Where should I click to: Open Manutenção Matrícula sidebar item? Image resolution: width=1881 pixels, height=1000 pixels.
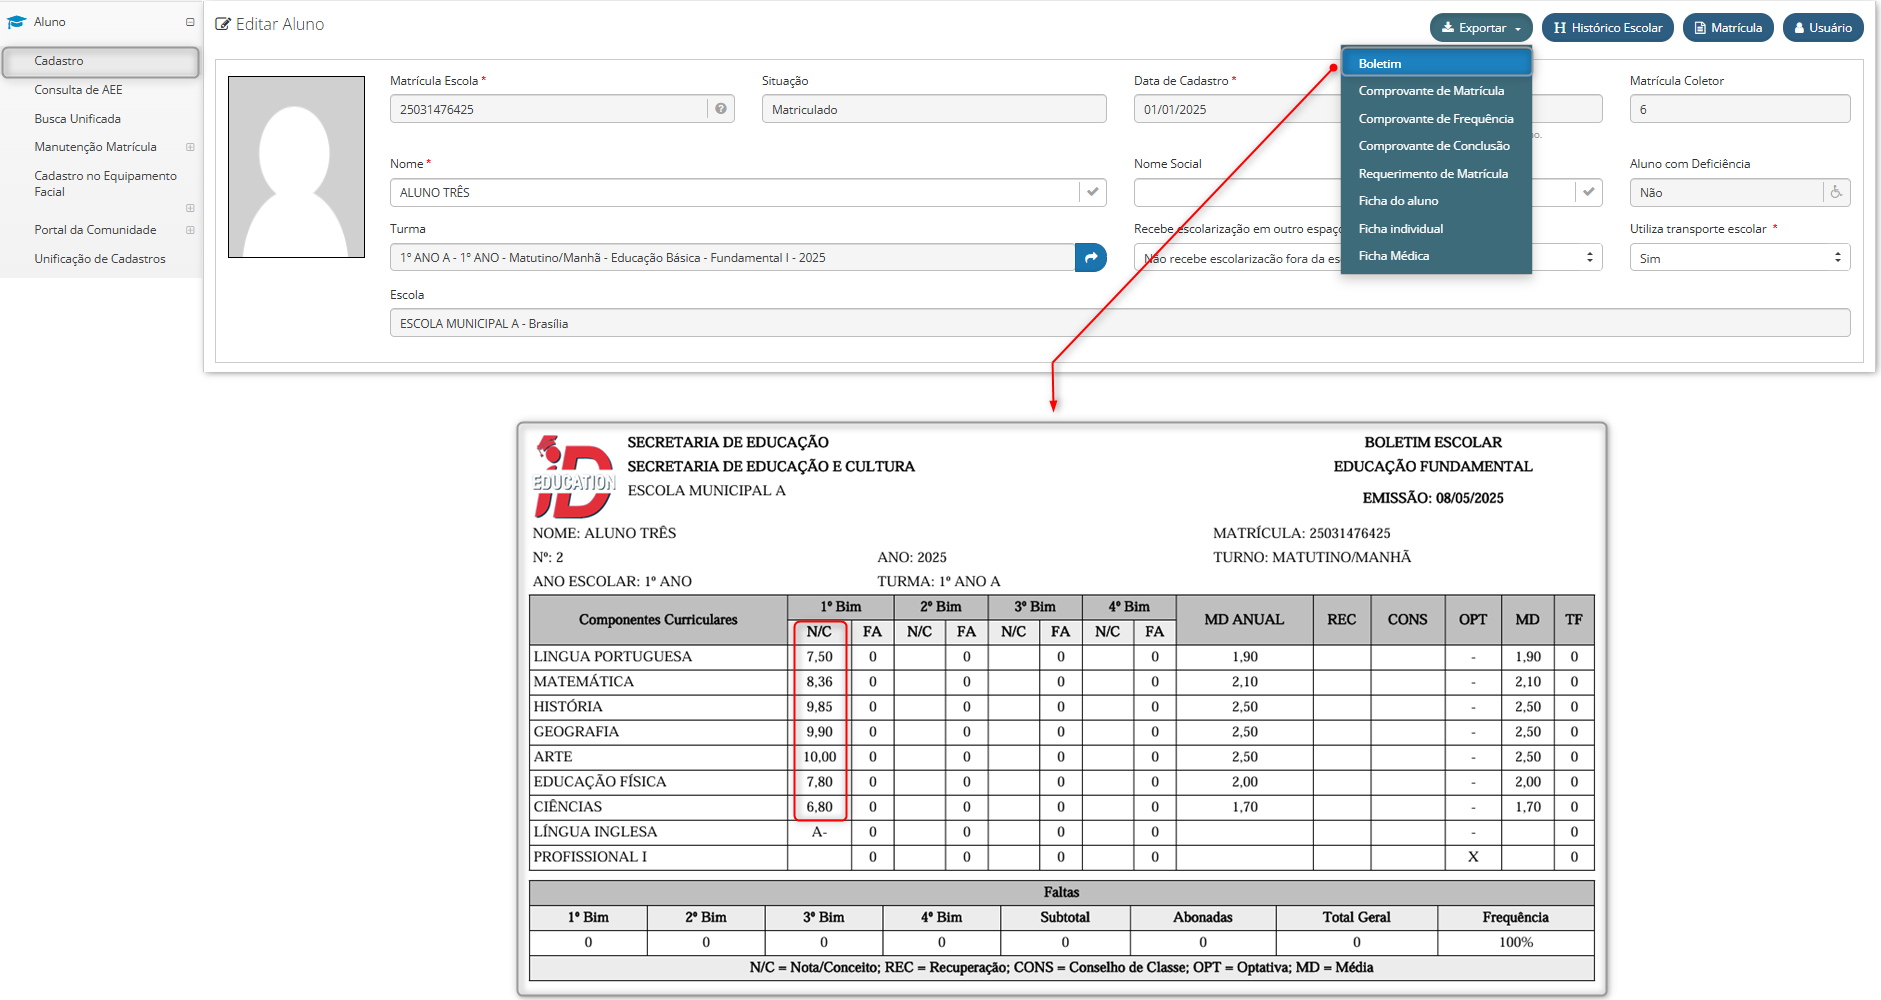coord(95,147)
